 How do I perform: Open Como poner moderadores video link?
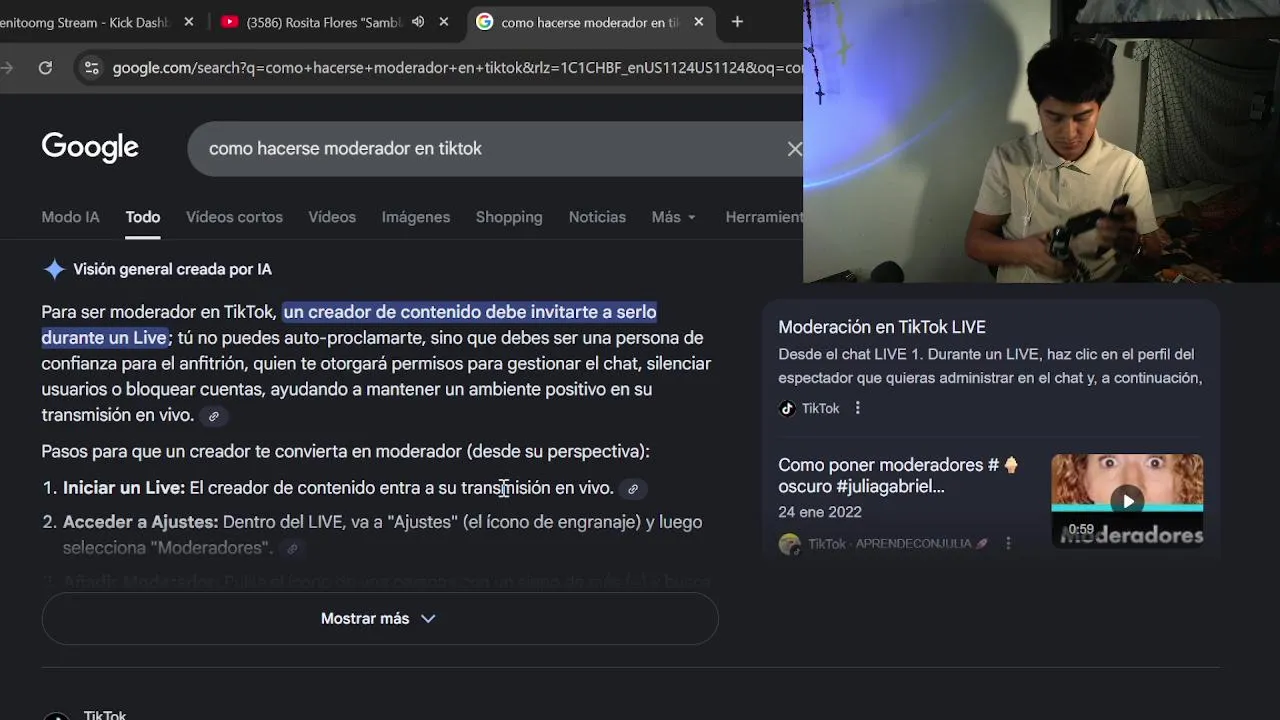tap(898, 475)
